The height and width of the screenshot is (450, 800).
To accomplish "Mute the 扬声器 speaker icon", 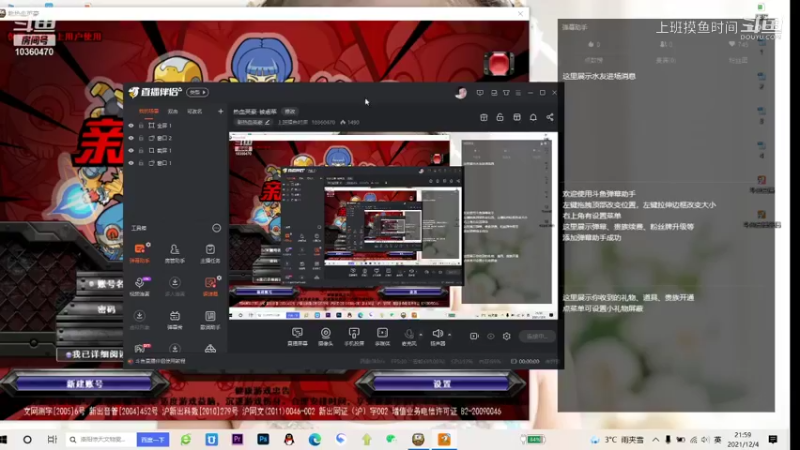I will tap(437, 334).
